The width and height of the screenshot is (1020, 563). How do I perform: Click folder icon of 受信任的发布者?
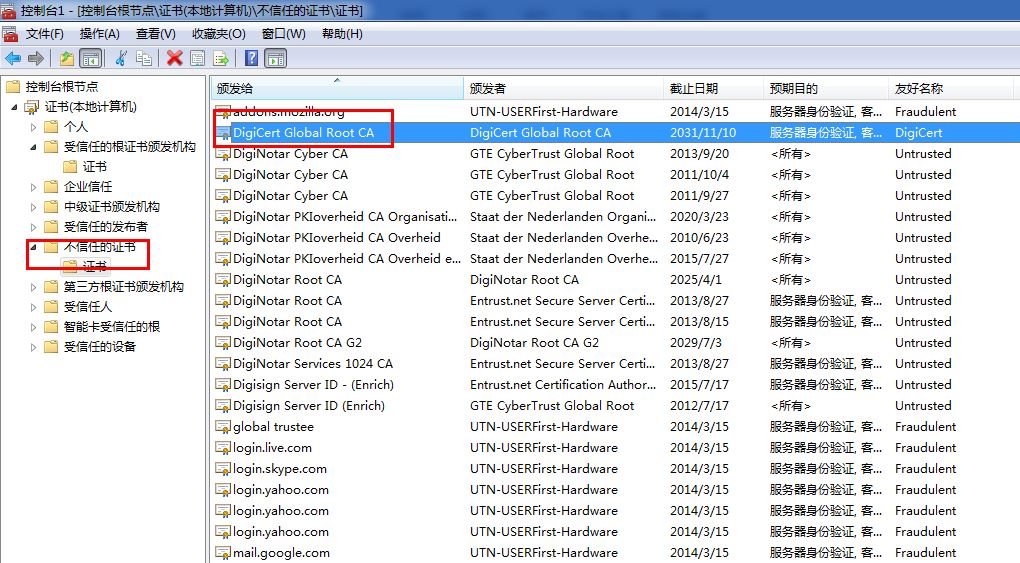pyautogui.click(x=51, y=227)
